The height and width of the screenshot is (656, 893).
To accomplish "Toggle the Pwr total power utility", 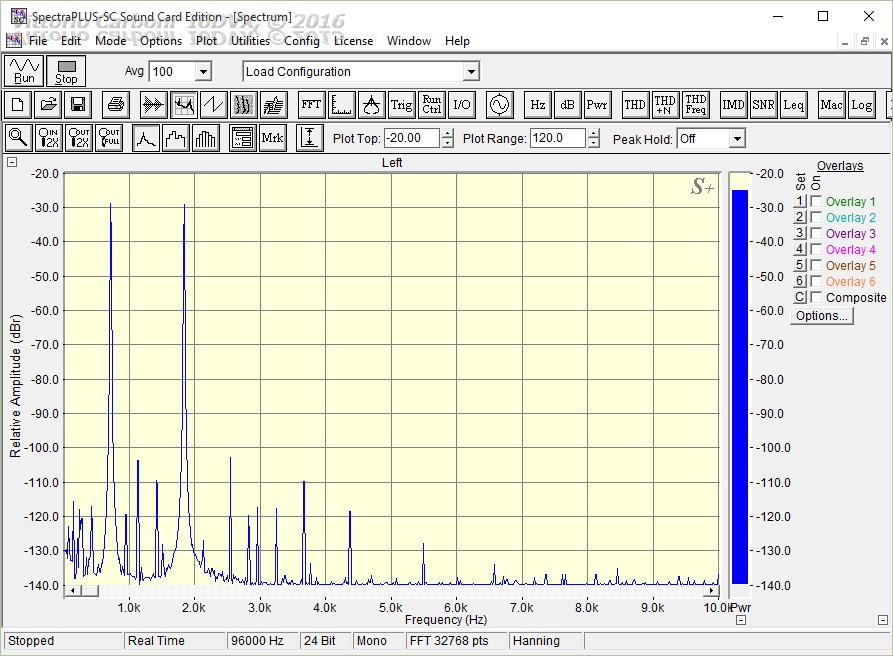I will point(597,105).
